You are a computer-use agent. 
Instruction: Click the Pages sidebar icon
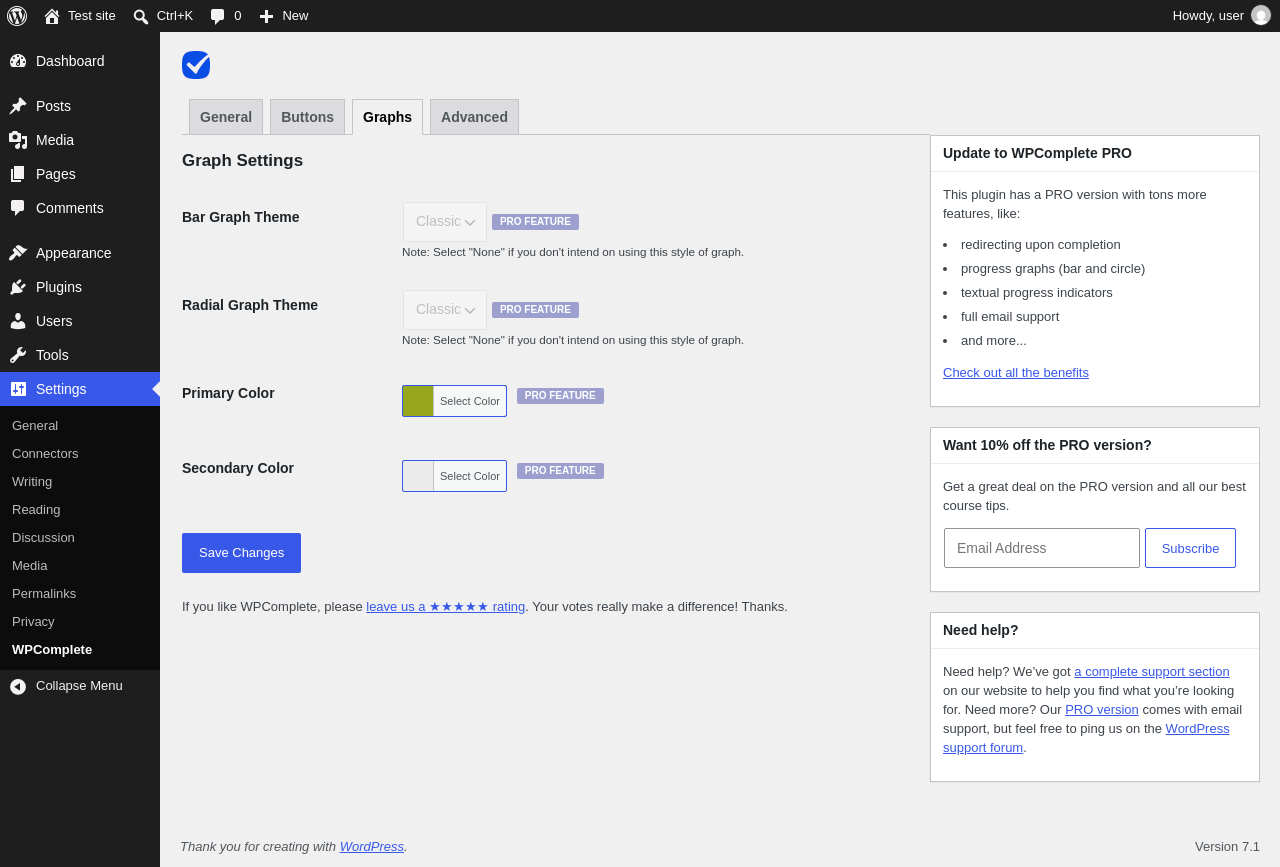pyautogui.click(x=18, y=174)
